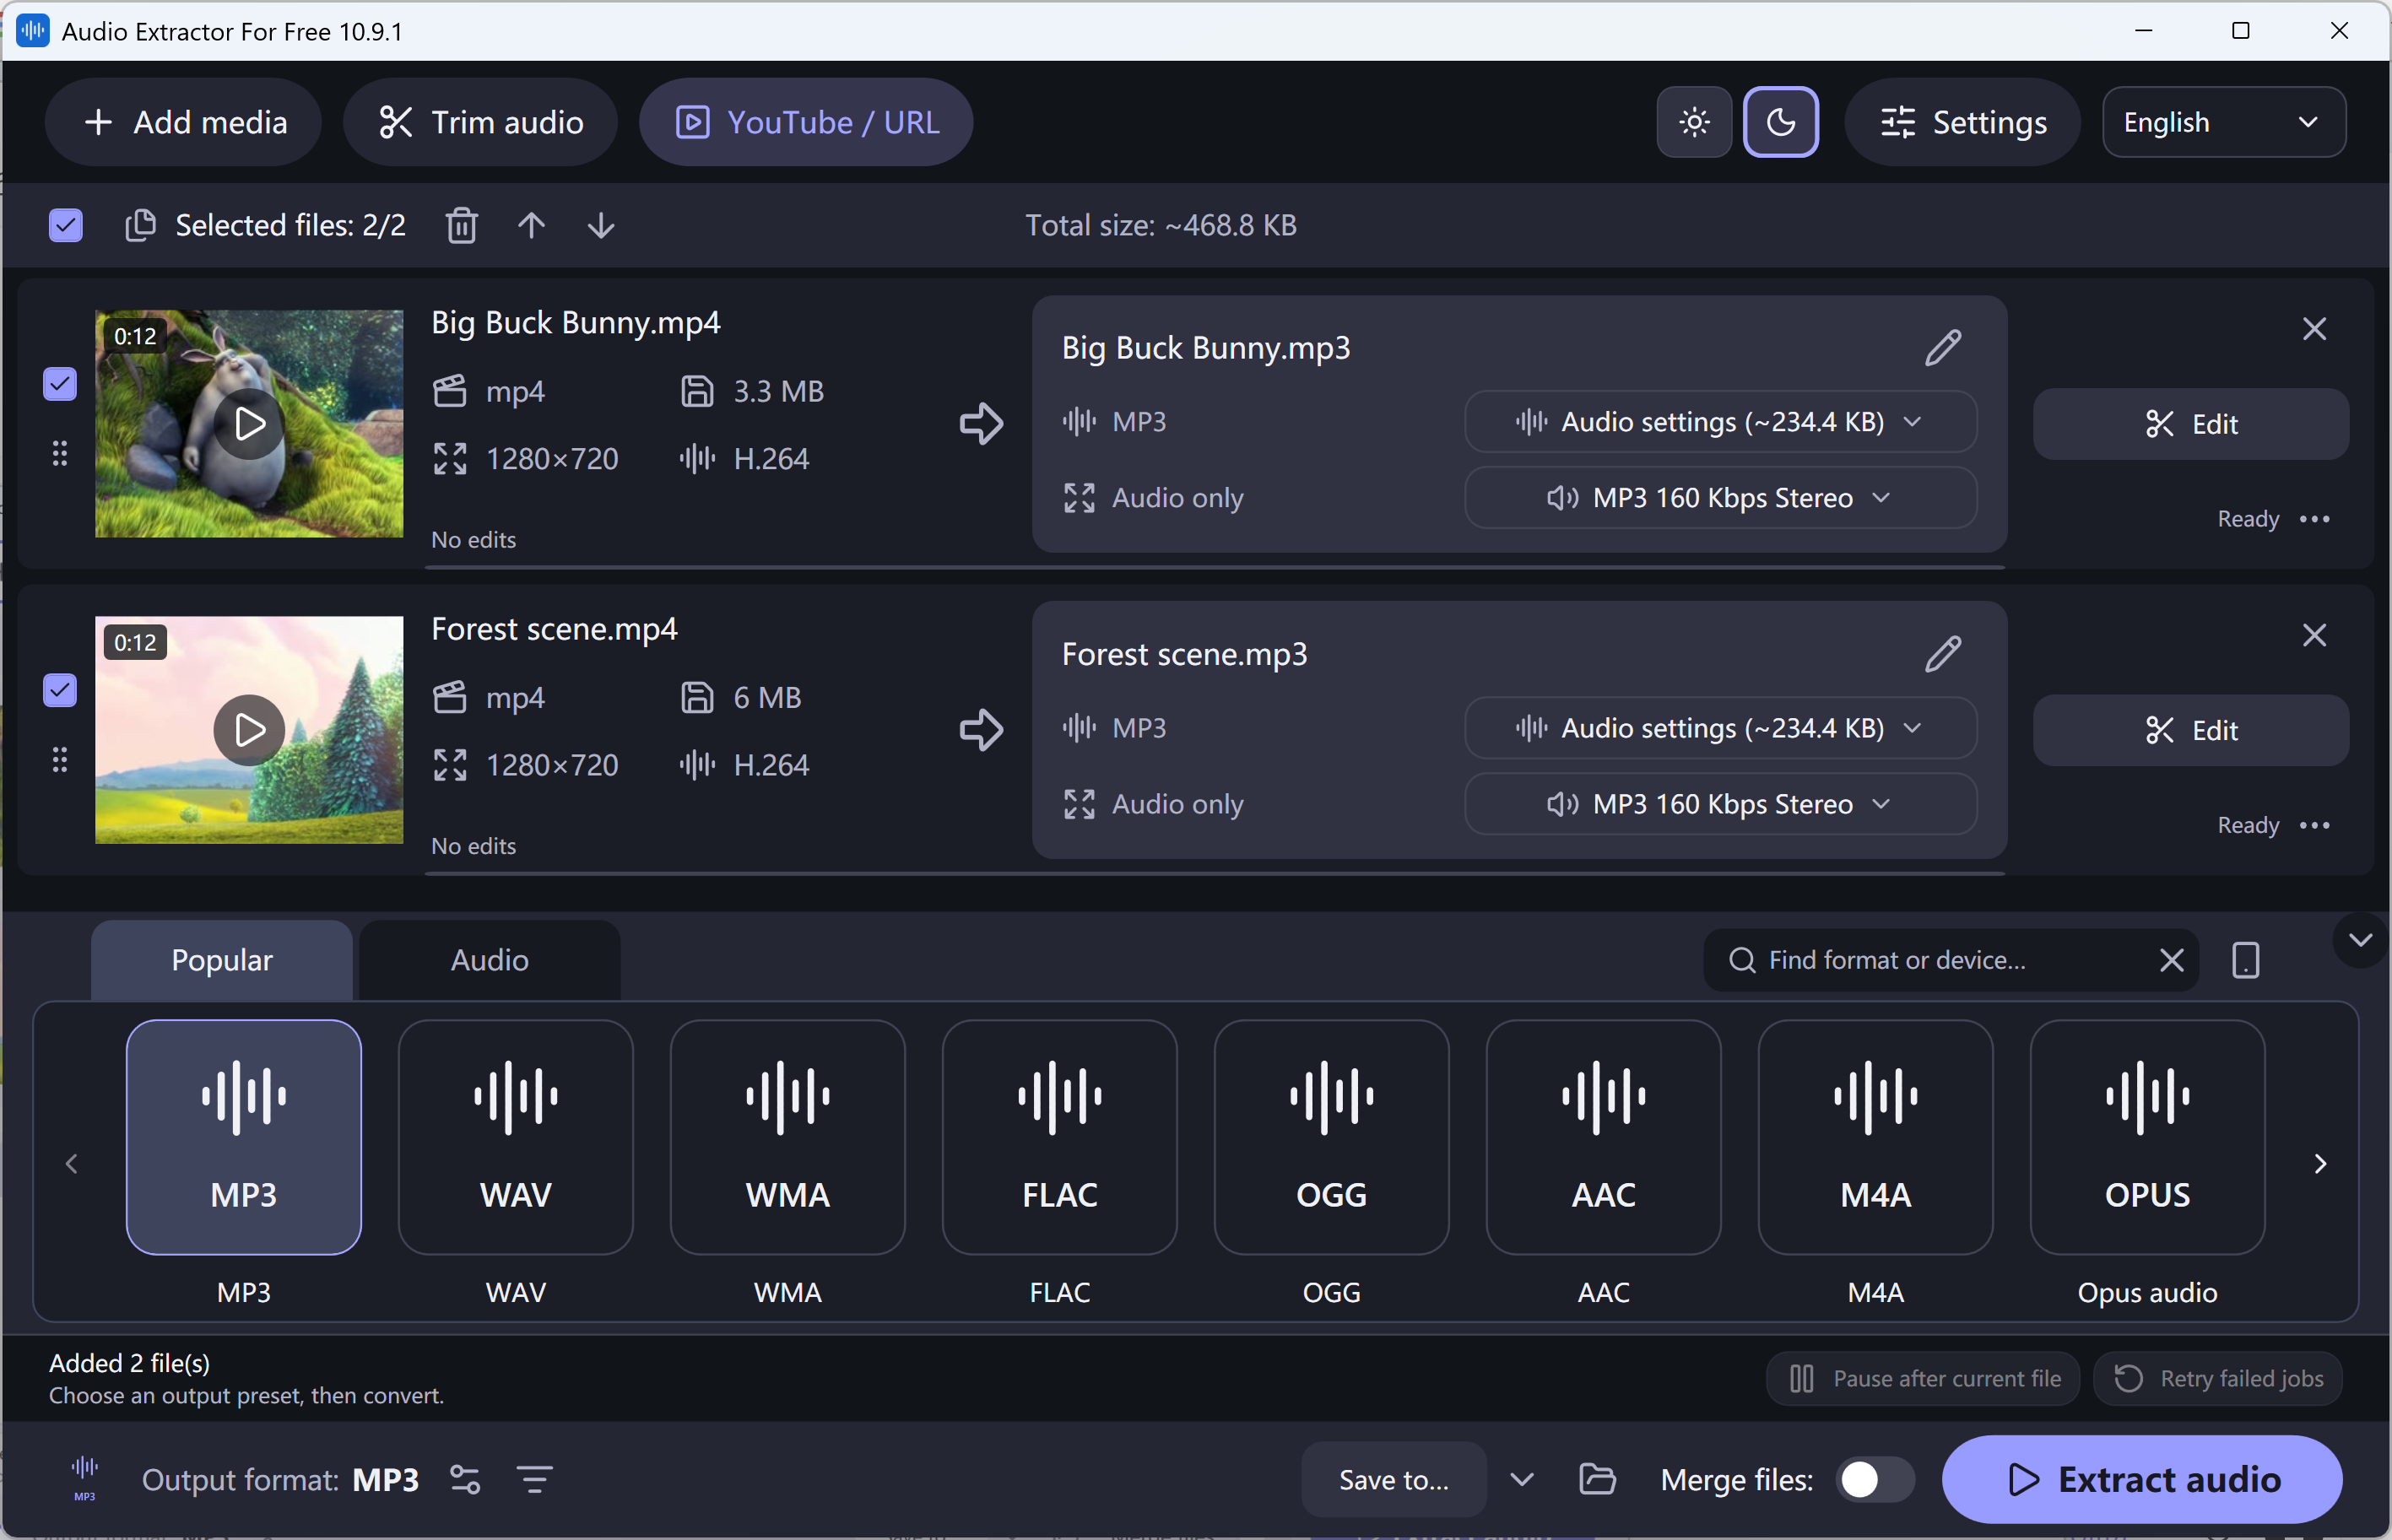Click copy icon beside Selected files
This screenshot has width=2392, height=1540.
click(140, 225)
